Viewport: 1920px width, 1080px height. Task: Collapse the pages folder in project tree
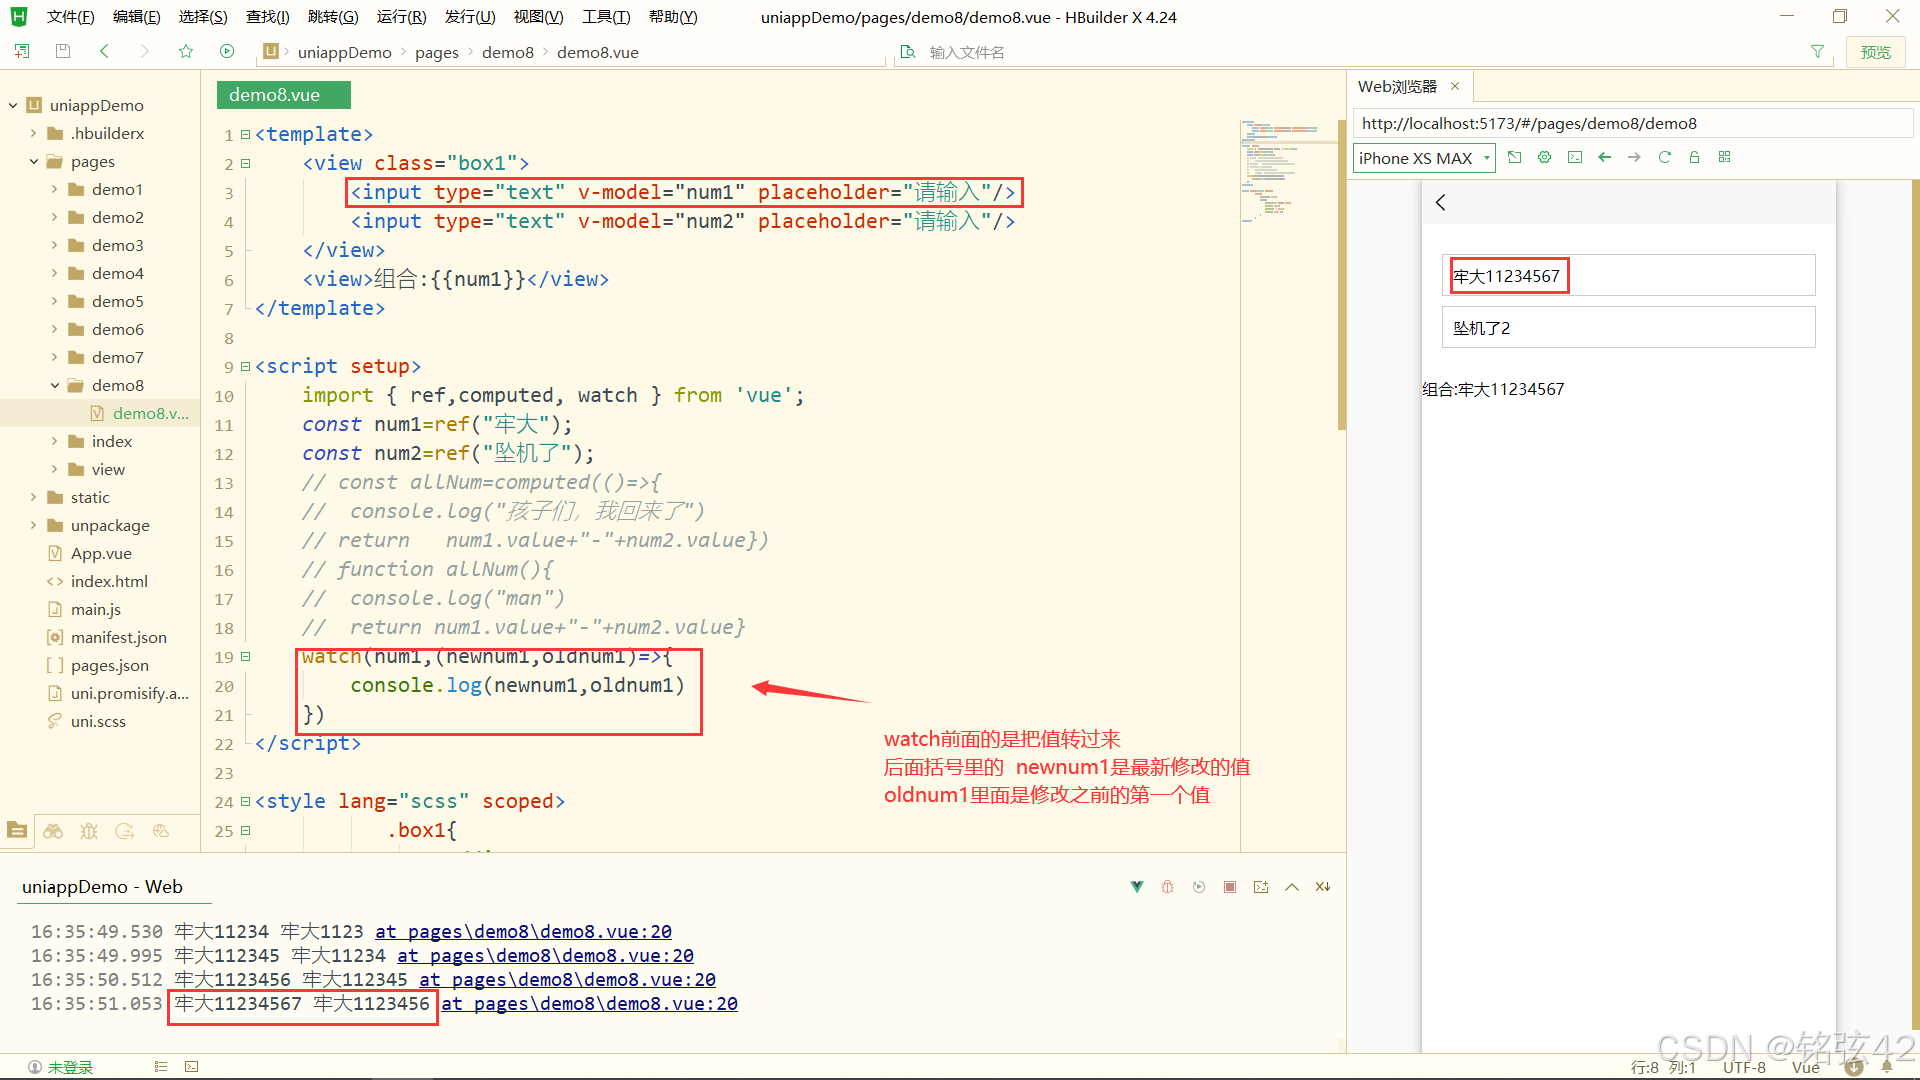click(34, 161)
